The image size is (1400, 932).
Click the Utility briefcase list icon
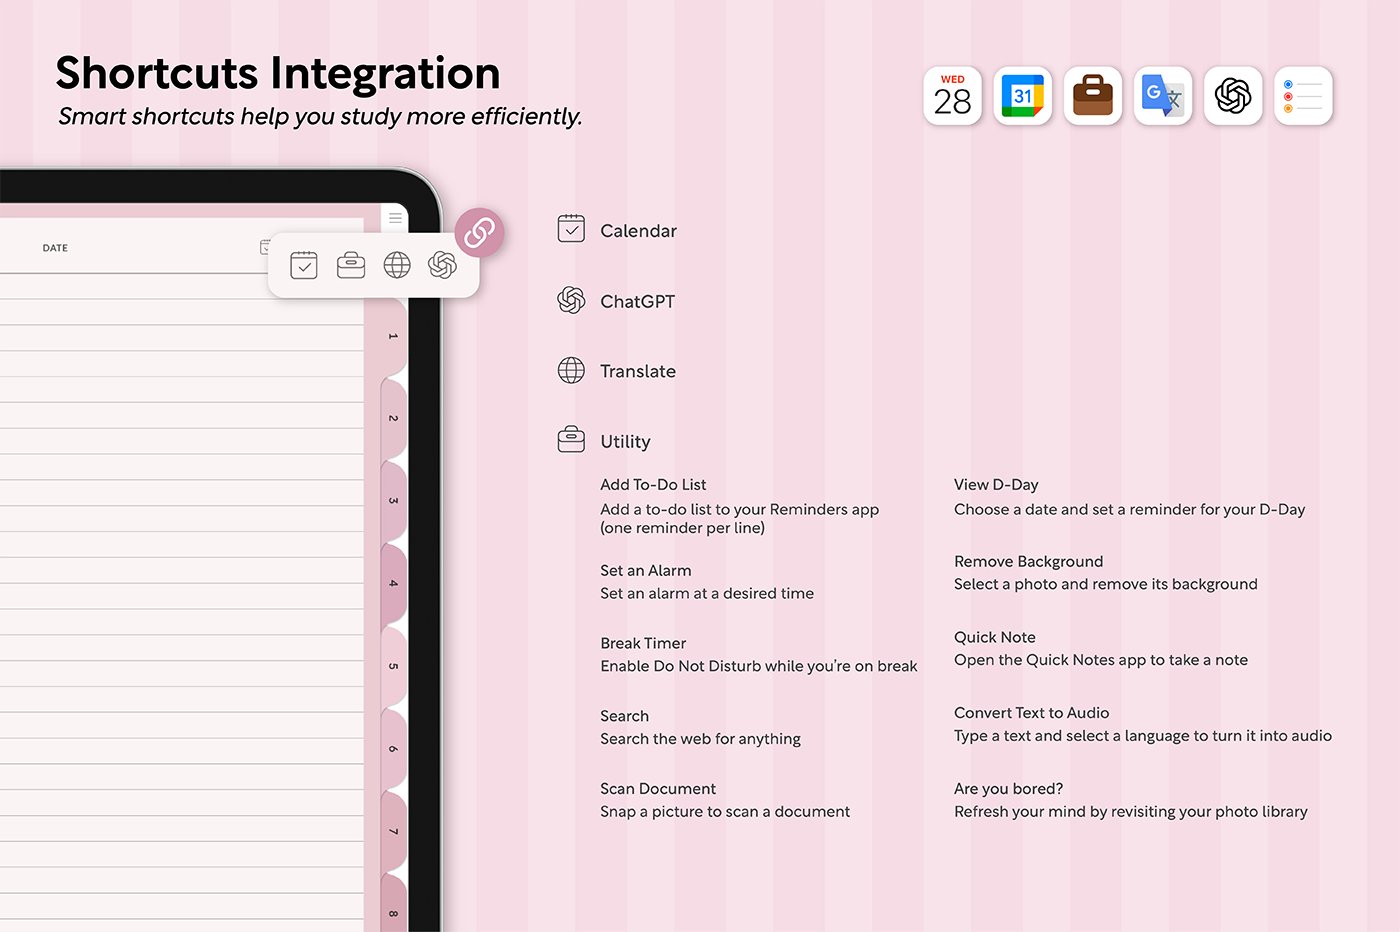571,440
